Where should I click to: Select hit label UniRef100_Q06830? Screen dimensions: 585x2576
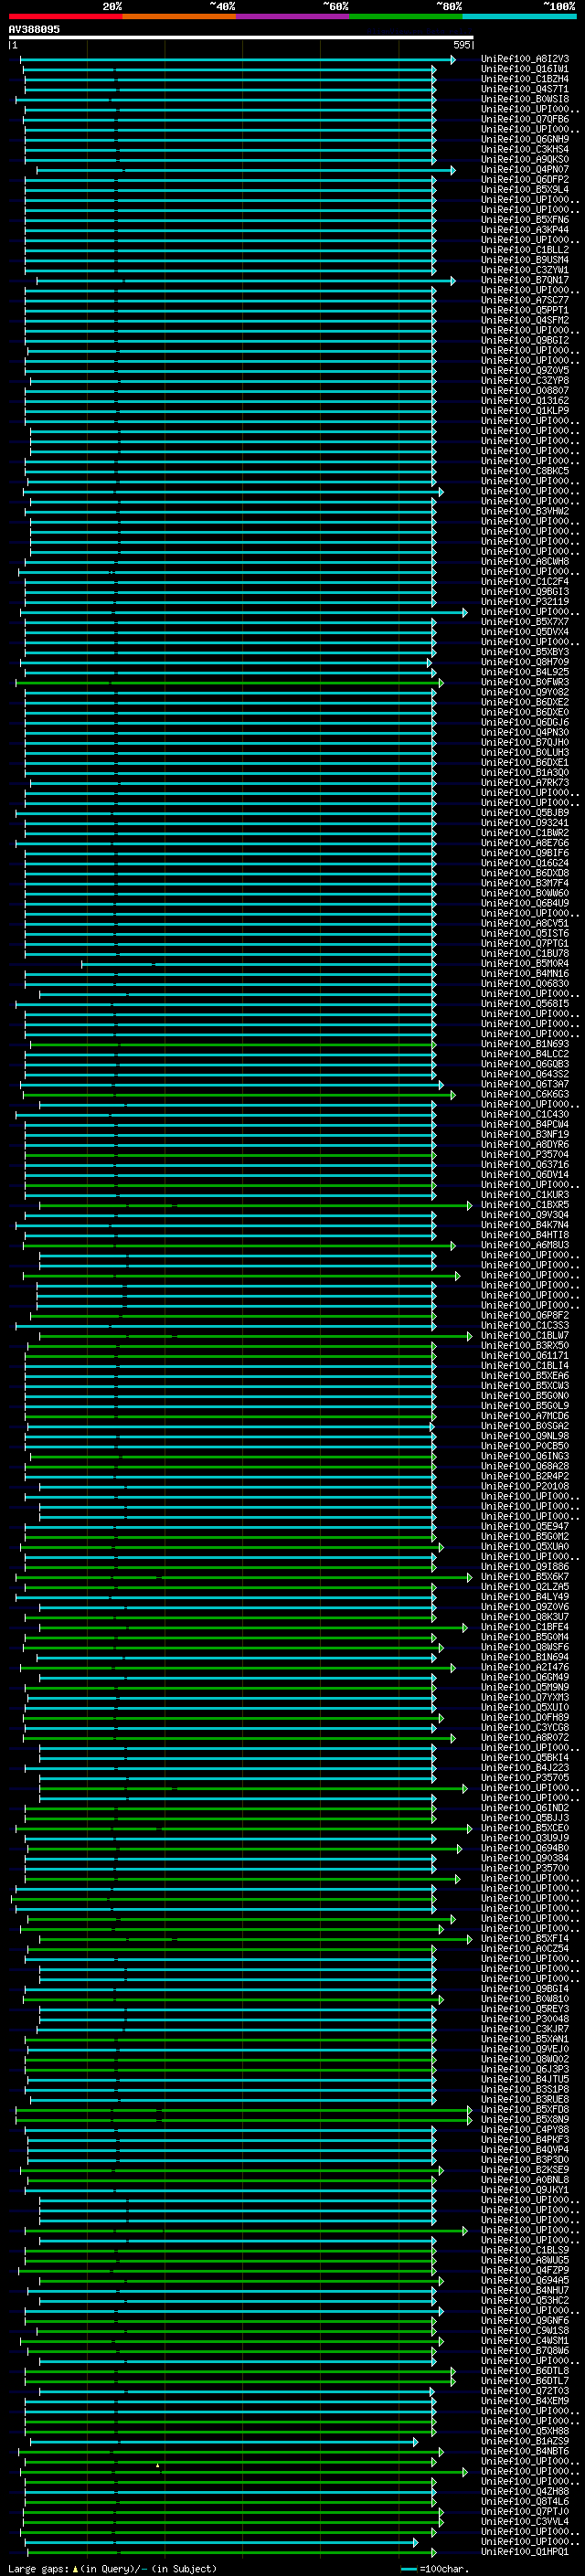[525, 983]
